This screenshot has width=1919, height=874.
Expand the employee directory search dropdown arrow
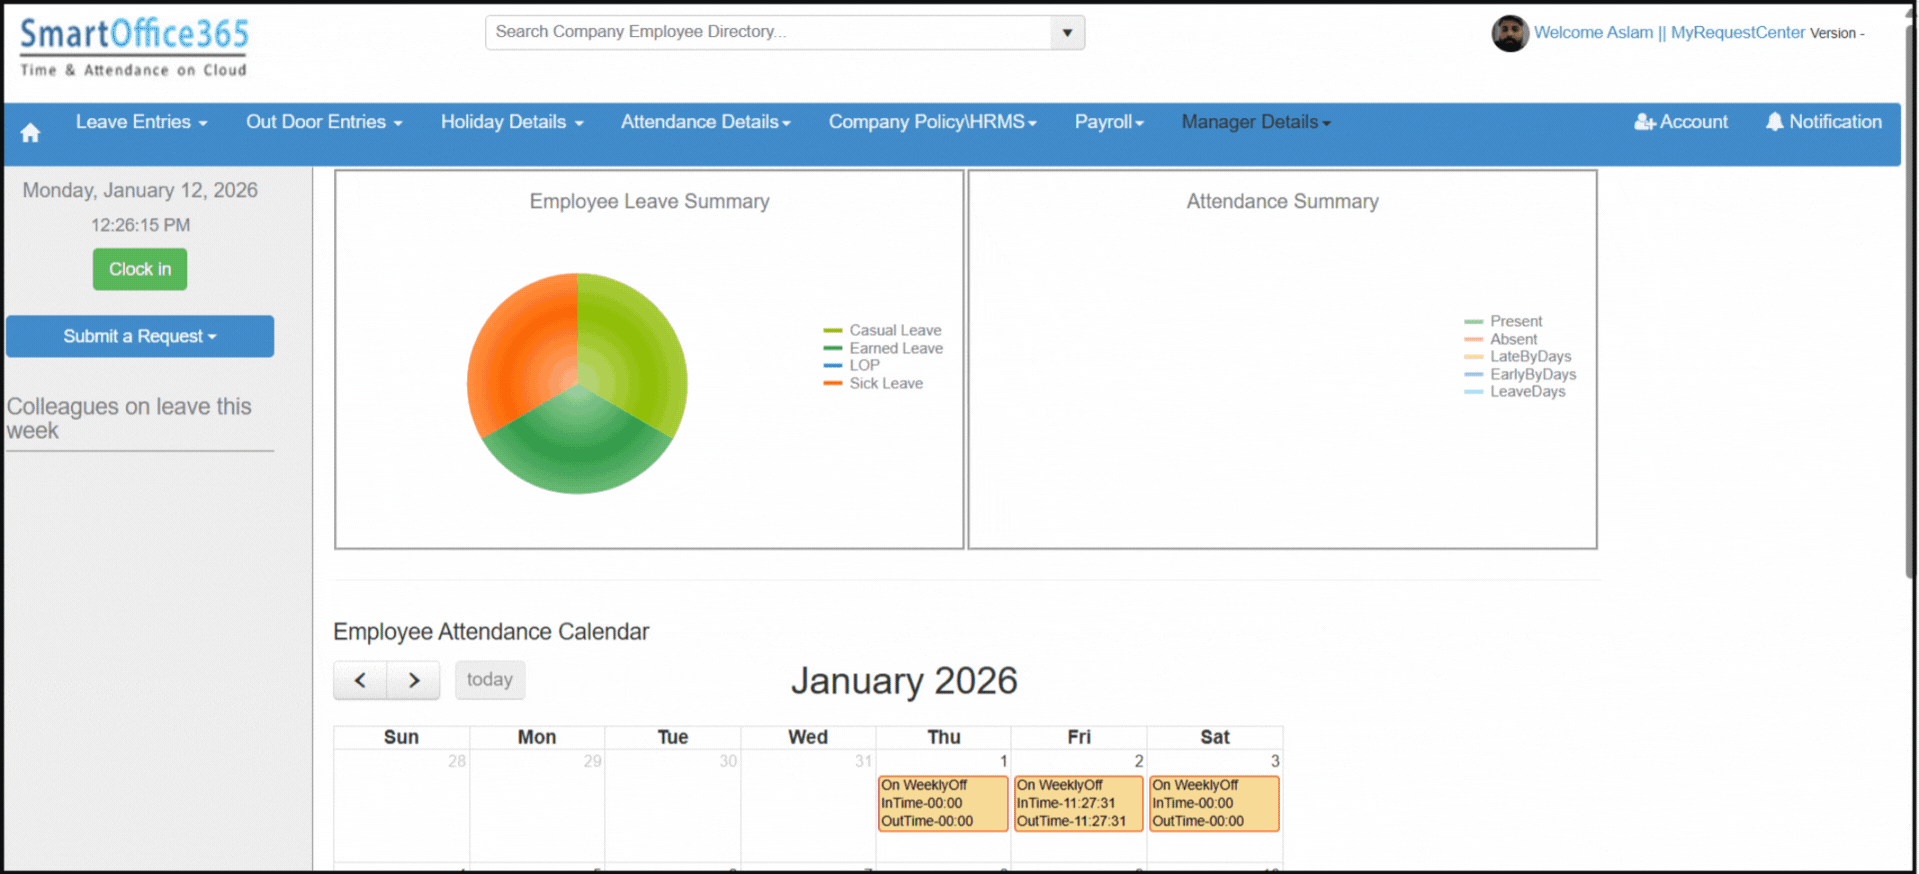[1067, 33]
